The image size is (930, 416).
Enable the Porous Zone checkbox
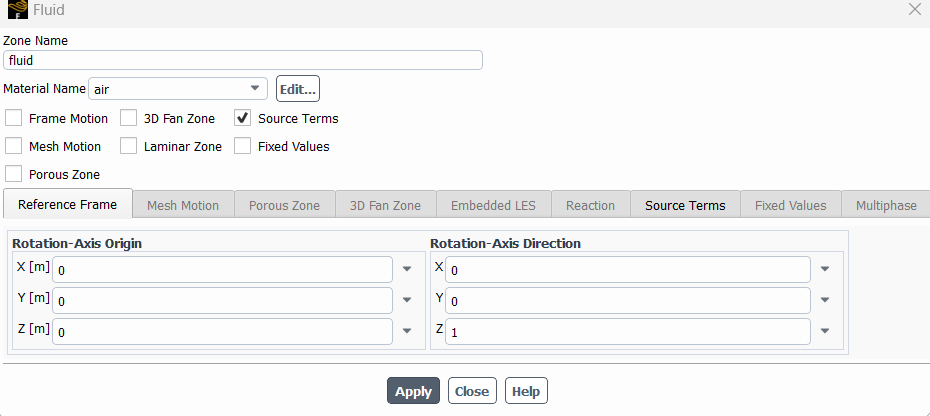coord(14,174)
